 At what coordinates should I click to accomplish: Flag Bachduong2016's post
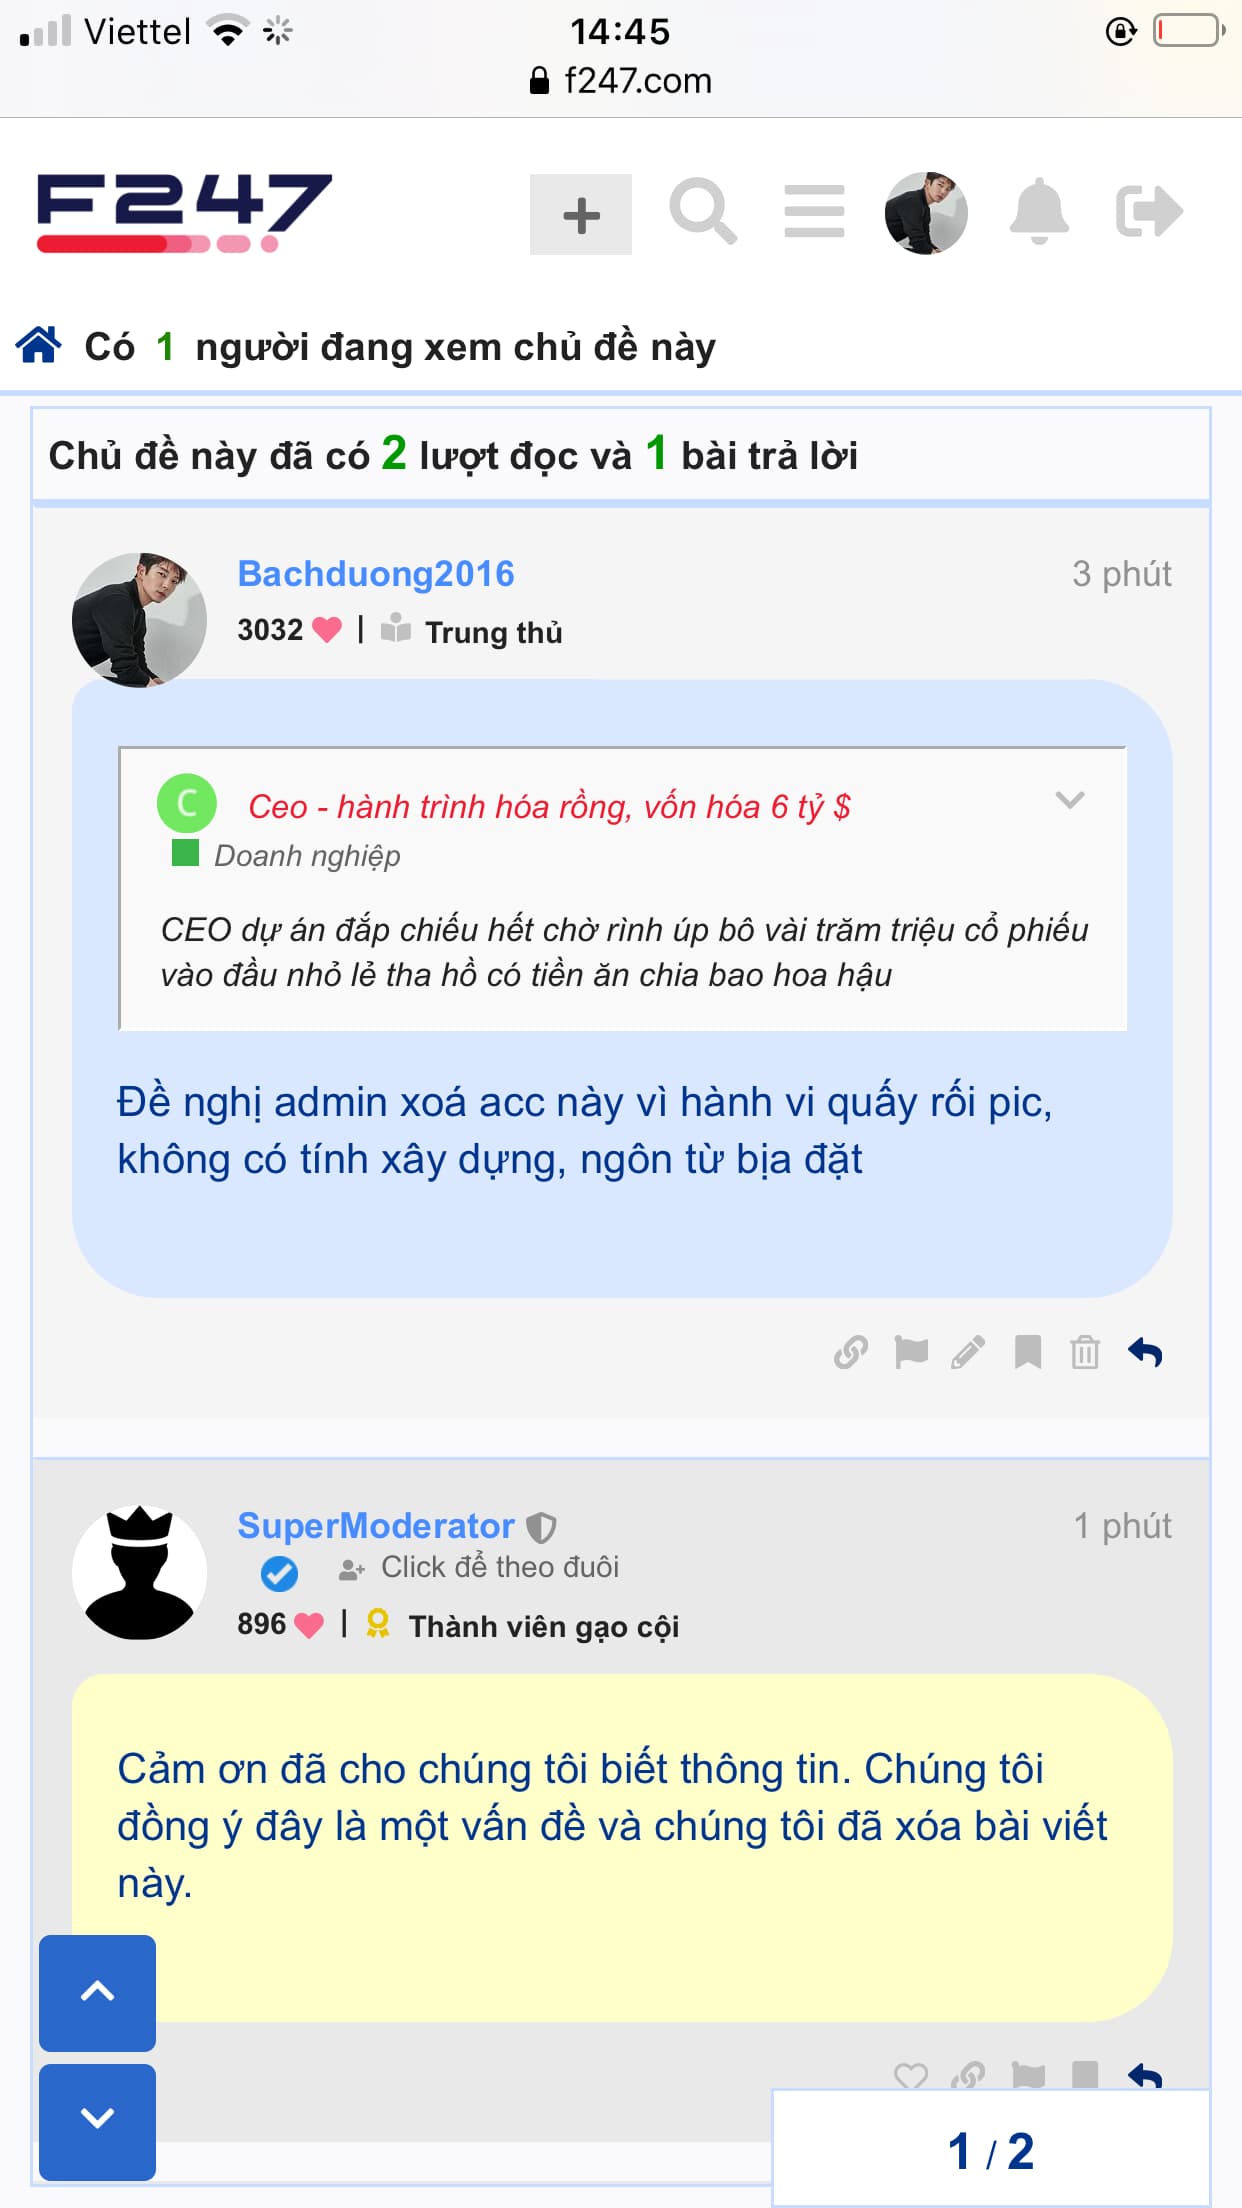point(910,1352)
